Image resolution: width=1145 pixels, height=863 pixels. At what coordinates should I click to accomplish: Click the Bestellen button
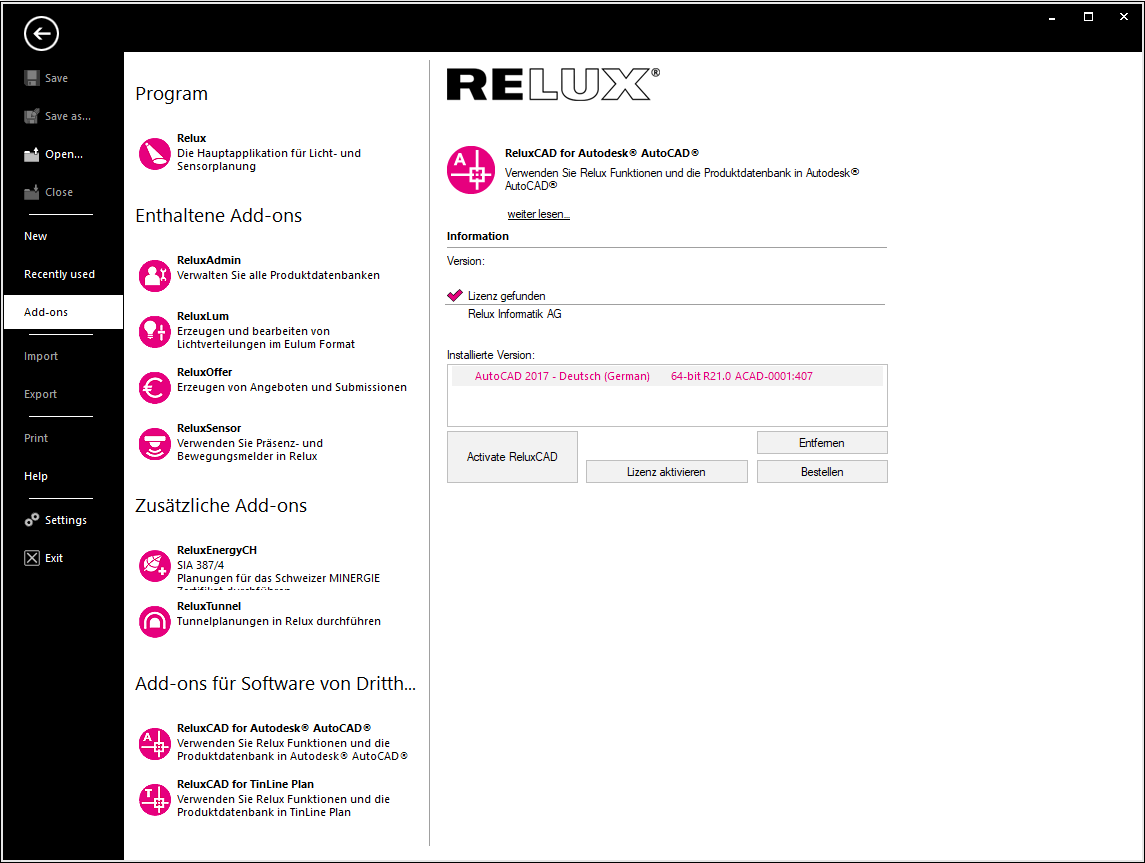822,472
